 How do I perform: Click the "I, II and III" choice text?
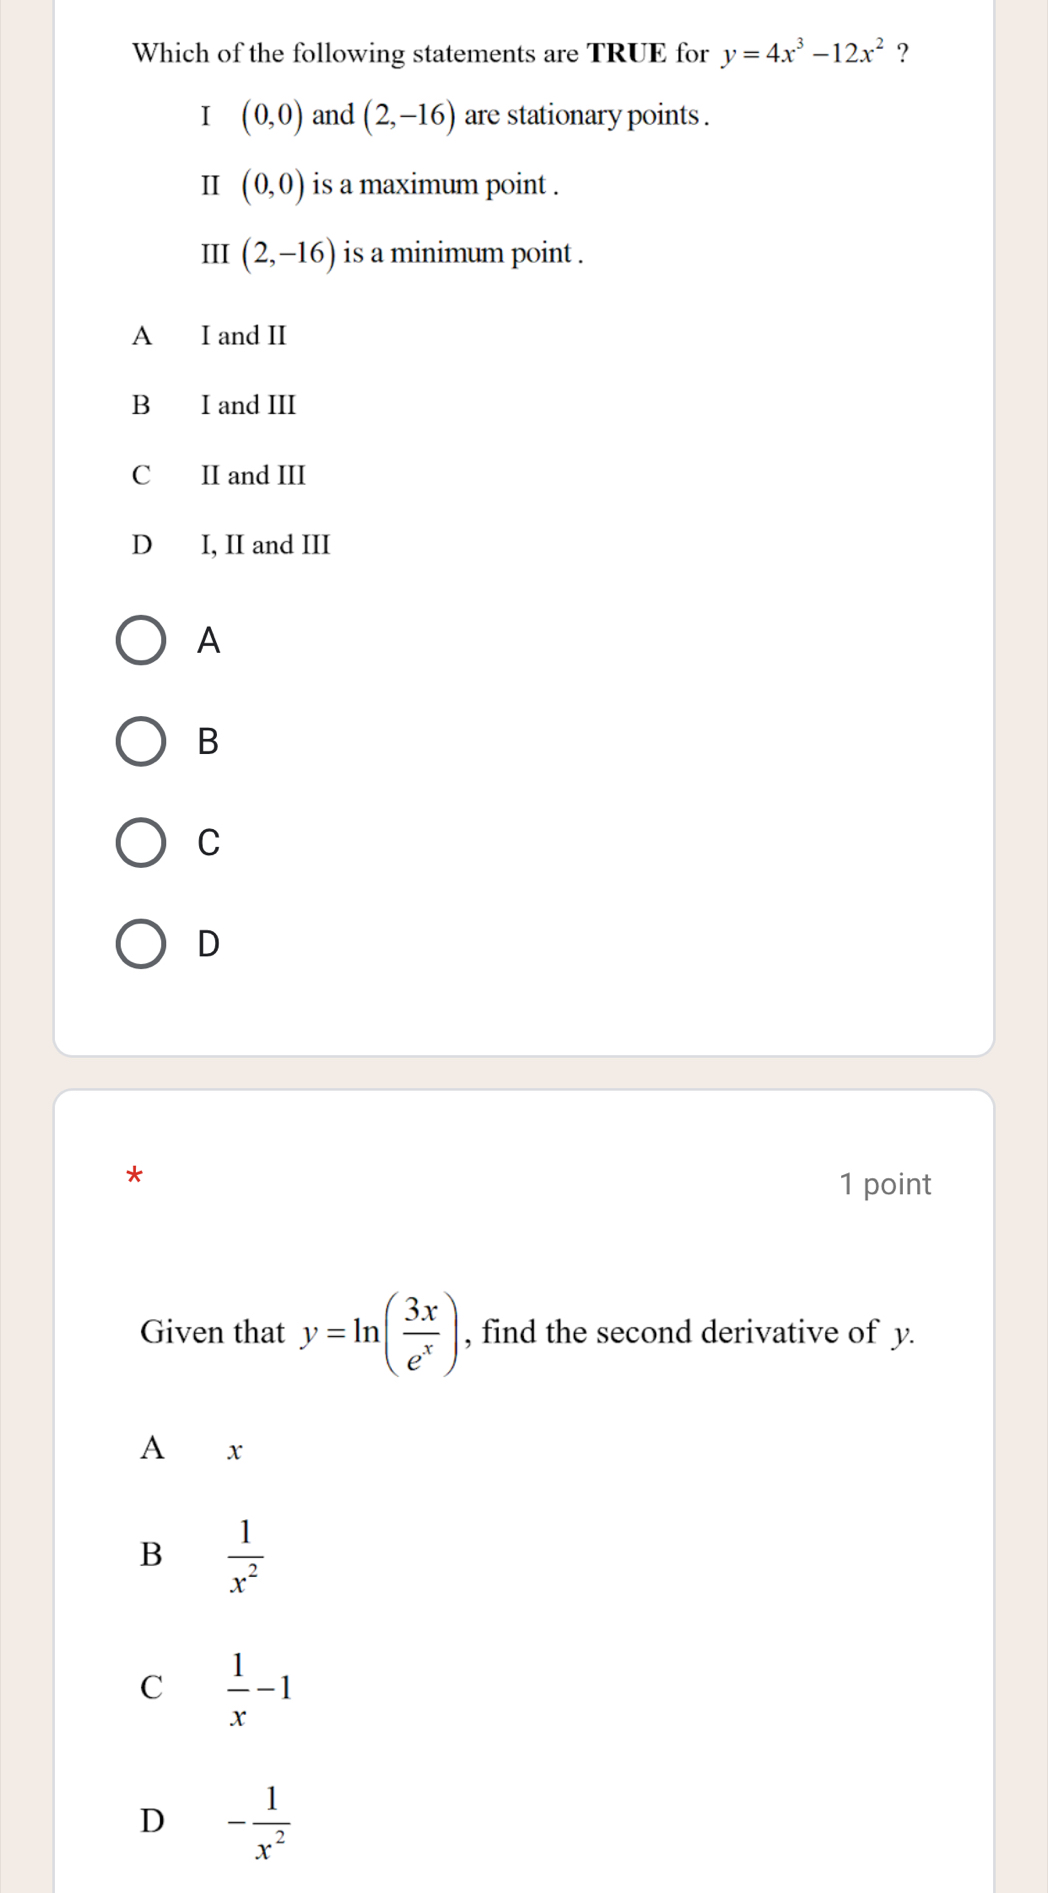pyautogui.click(x=265, y=545)
